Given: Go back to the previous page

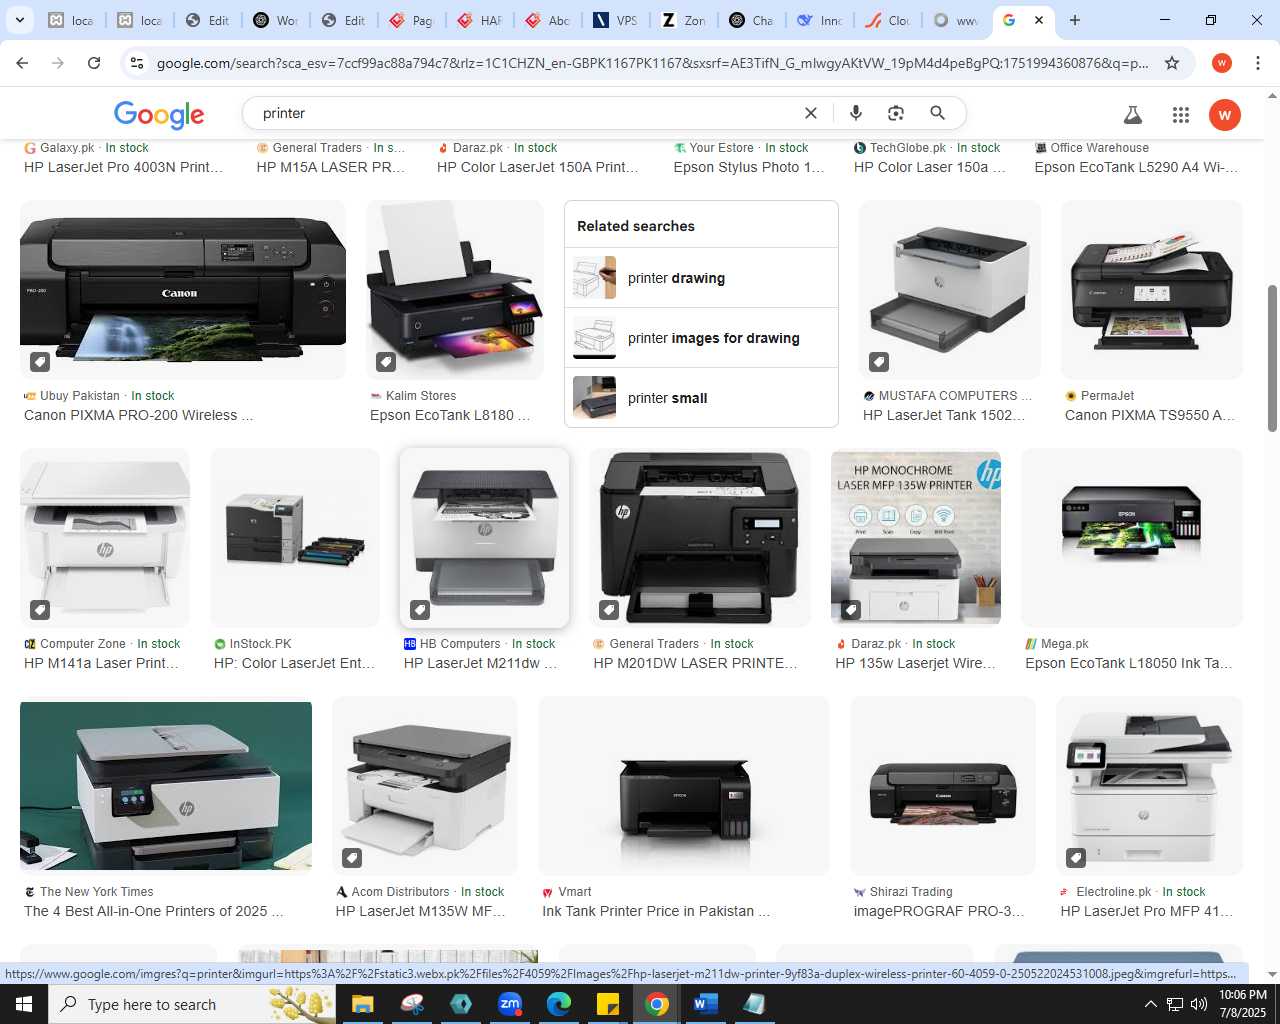Looking at the screenshot, I should click(22, 63).
